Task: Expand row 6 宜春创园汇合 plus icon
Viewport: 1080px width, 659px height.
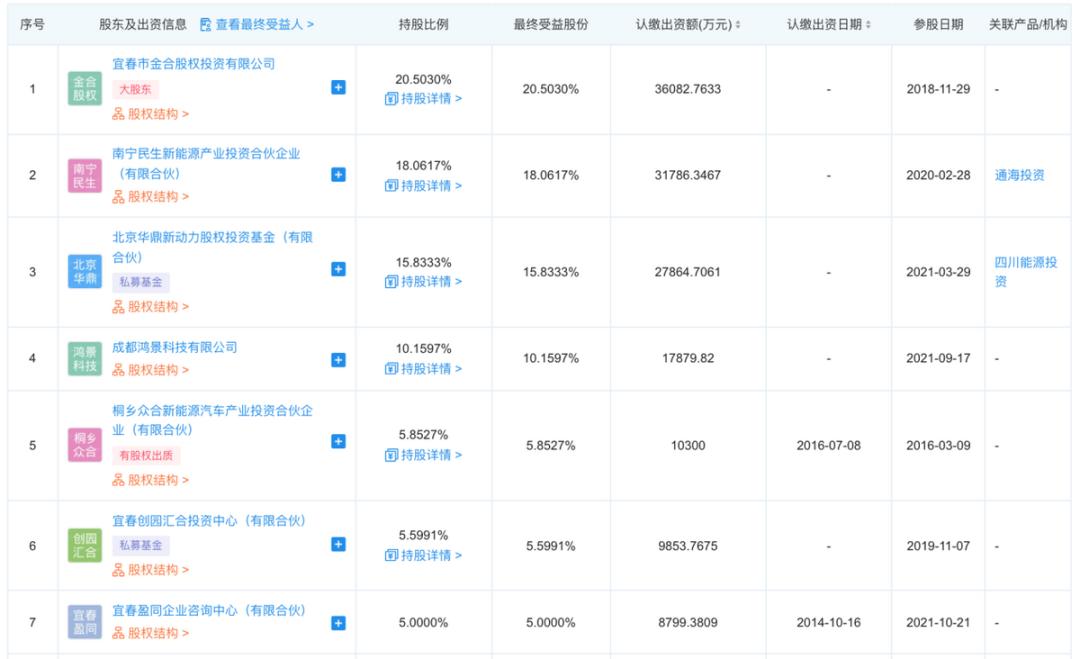Action: pyautogui.click(x=338, y=545)
